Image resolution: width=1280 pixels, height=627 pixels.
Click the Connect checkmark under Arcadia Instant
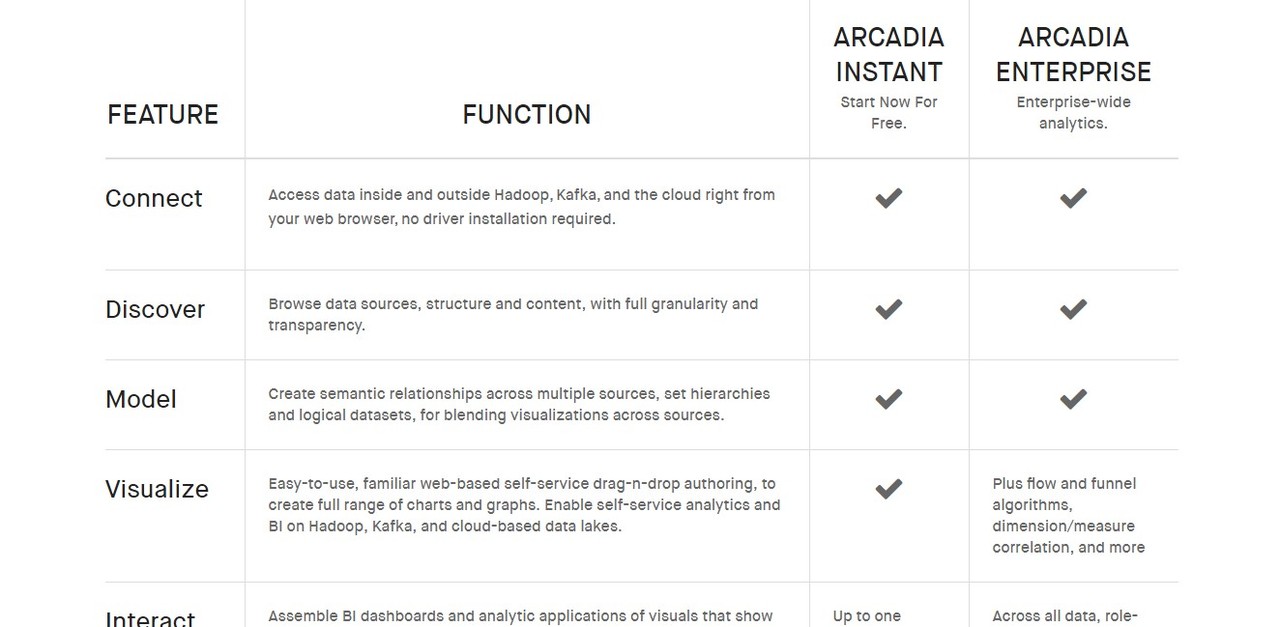pos(888,198)
